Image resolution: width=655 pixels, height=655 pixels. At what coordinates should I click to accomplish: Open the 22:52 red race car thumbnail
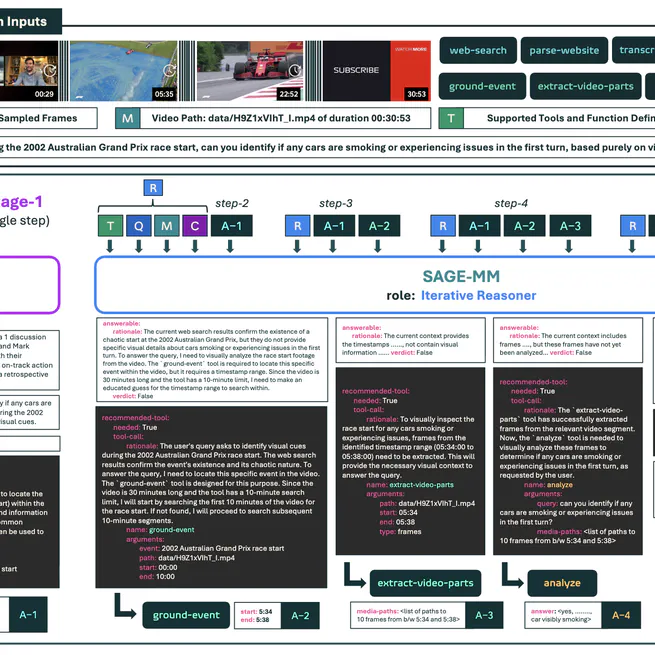coord(250,71)
